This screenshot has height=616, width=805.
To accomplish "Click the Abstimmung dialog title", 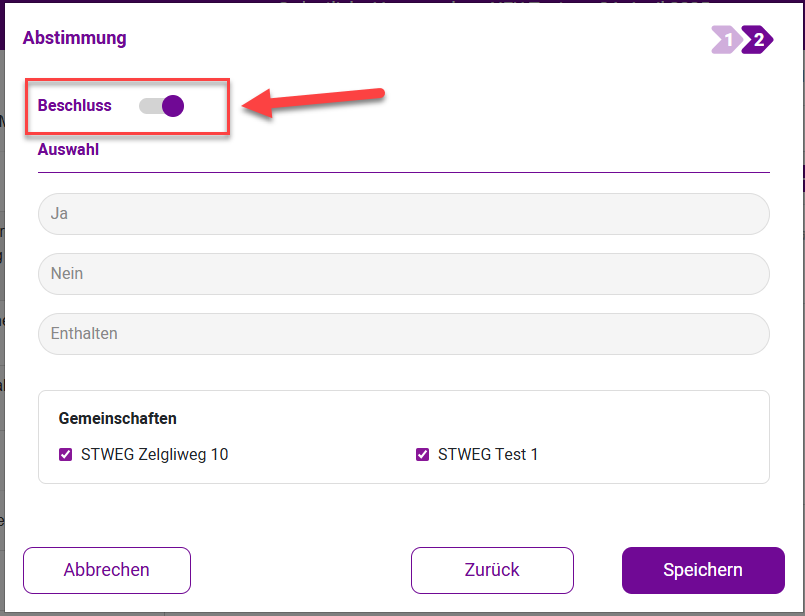I will tap(74, 38).
